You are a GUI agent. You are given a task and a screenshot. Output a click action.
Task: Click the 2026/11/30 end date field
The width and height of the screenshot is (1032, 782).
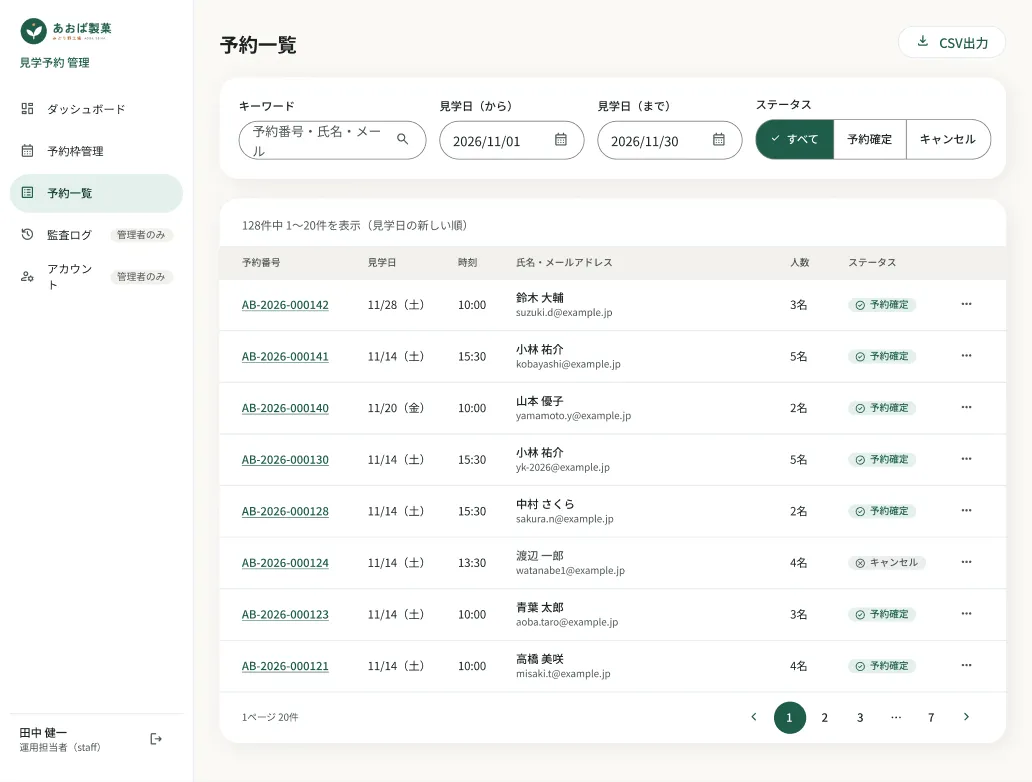pyautogui.click(x=669, y=140)
